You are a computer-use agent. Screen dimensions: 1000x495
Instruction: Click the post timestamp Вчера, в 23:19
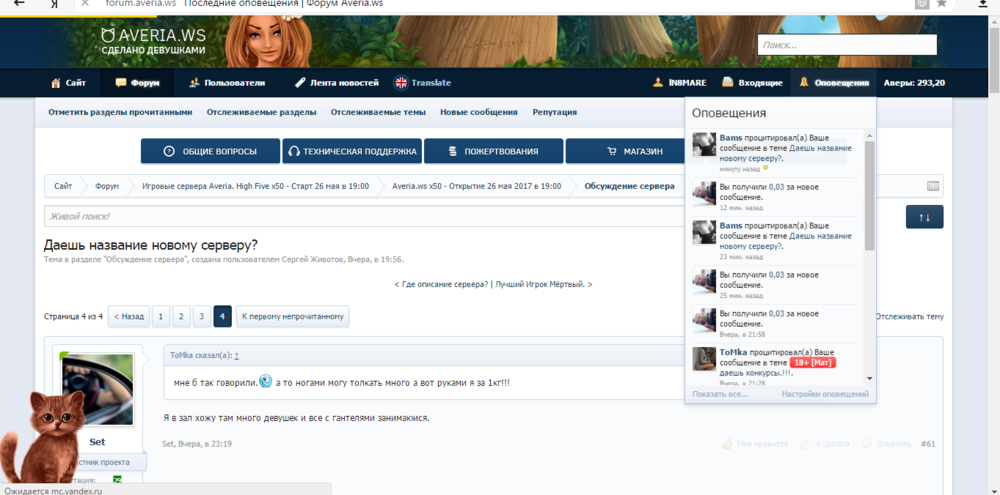pyautogui.click(x=205, y=444)
